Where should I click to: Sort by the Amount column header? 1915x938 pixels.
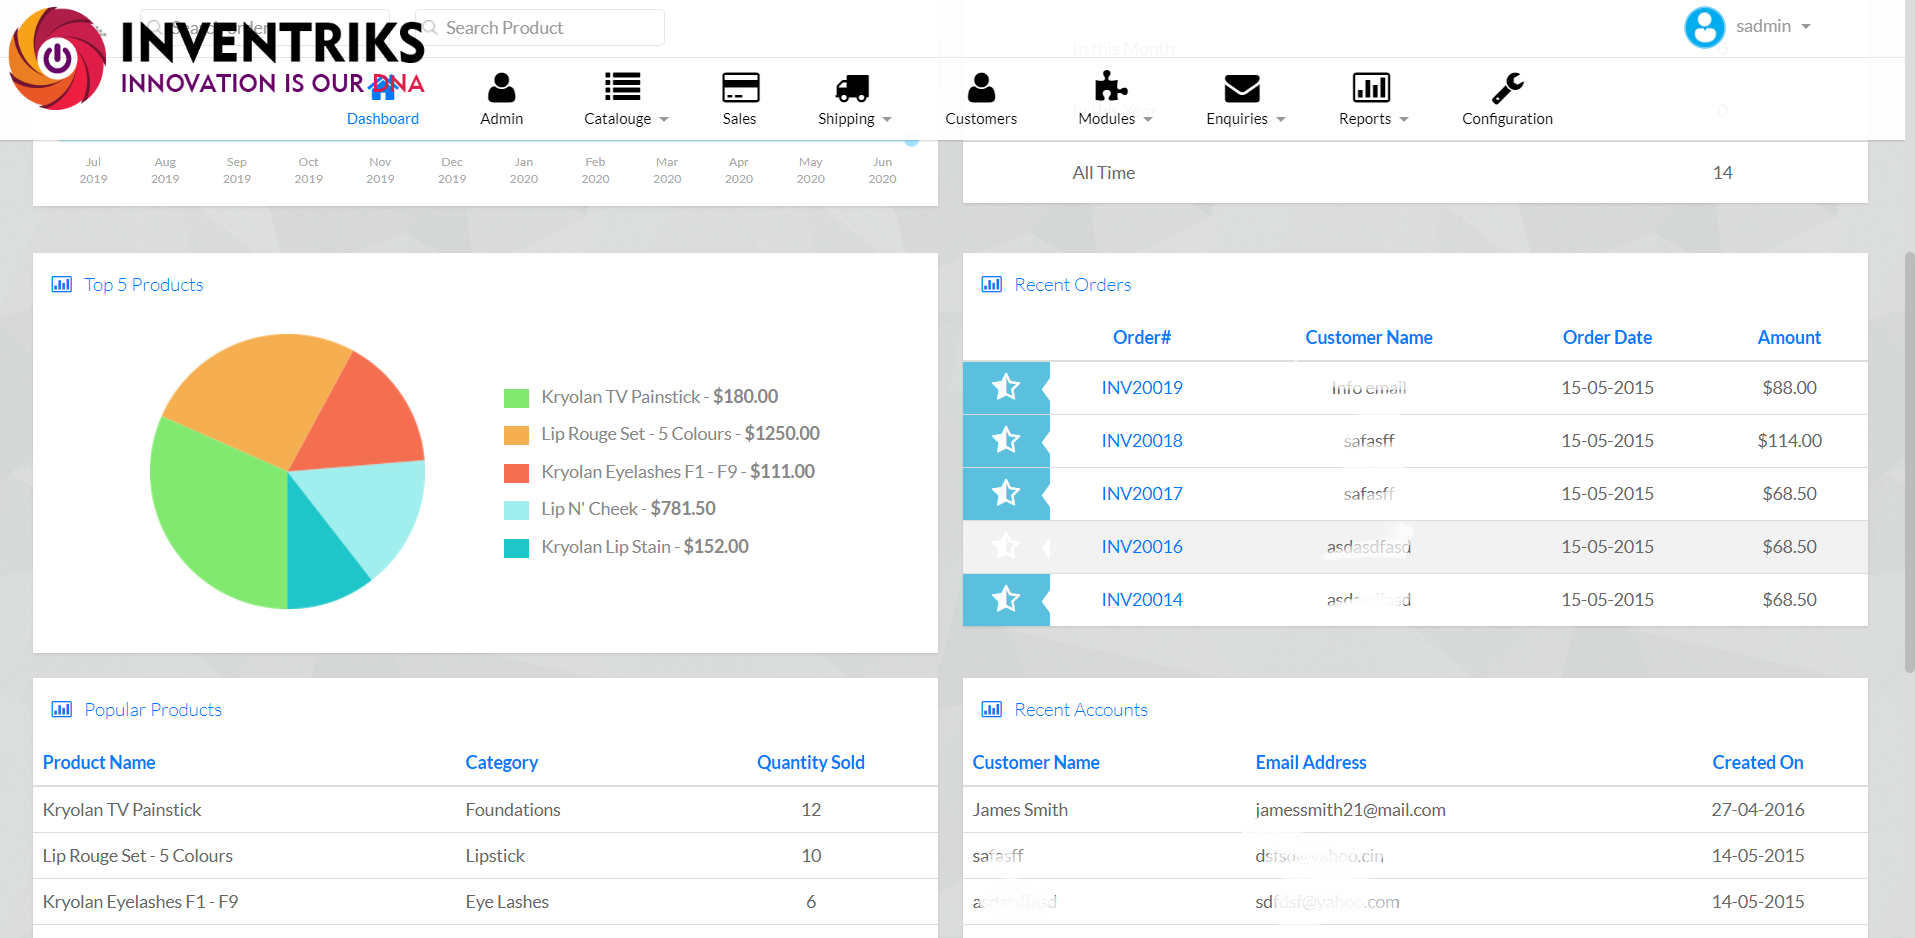click(x=1789, y=337)
